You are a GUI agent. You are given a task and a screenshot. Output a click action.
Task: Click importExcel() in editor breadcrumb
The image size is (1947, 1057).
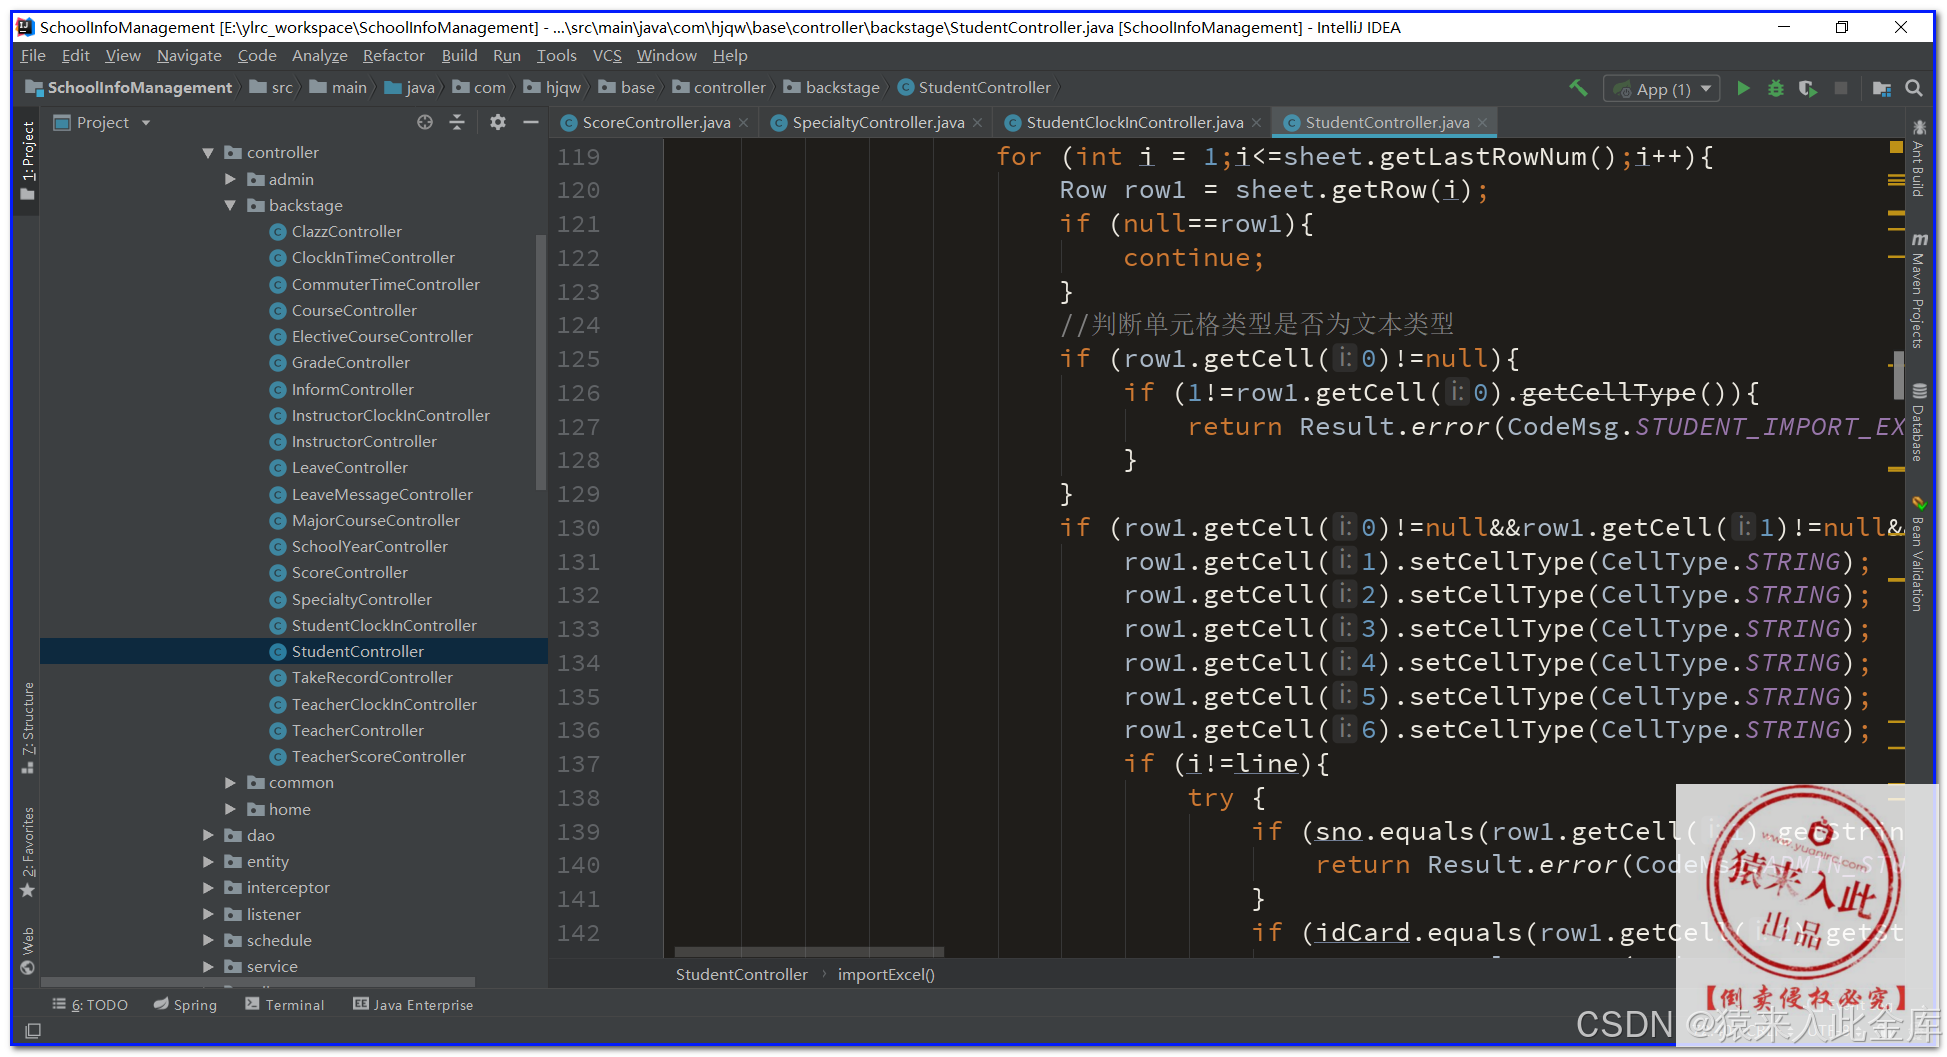click(886, 975)
